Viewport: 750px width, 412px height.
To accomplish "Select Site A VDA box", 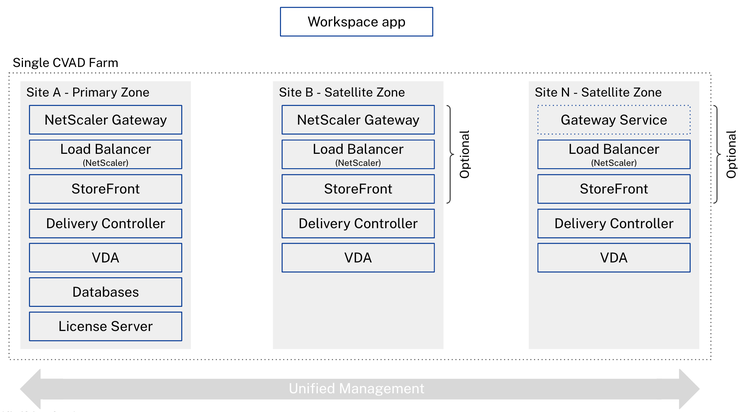I will point(105,257).
